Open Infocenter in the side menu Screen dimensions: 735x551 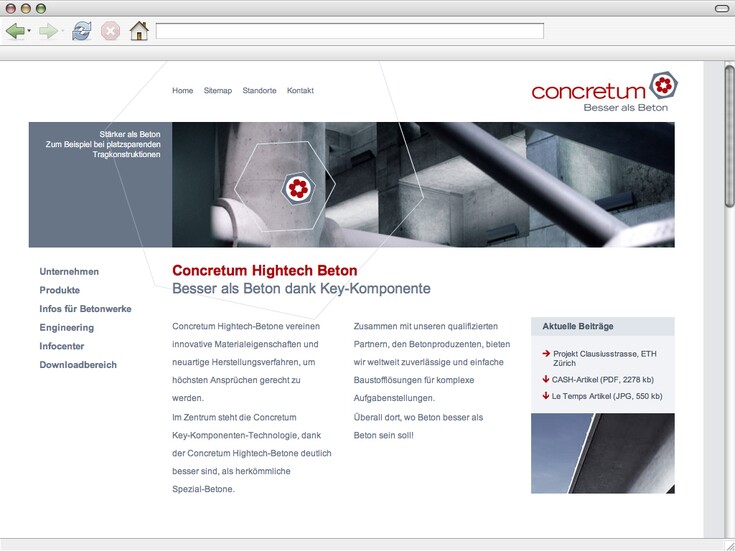(61, 346)
